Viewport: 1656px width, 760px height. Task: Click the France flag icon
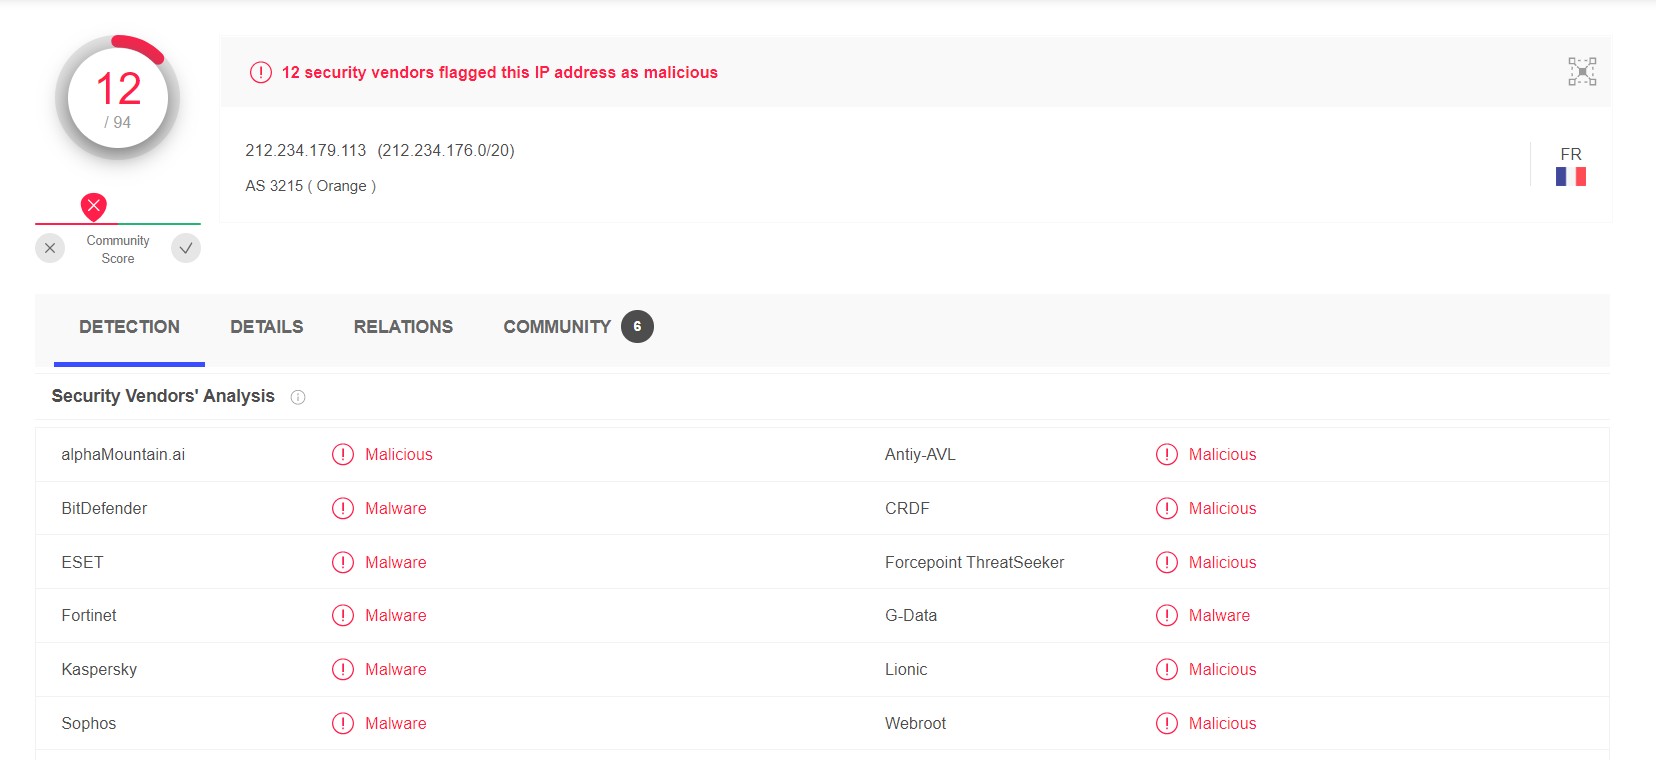coord(1570,177)
